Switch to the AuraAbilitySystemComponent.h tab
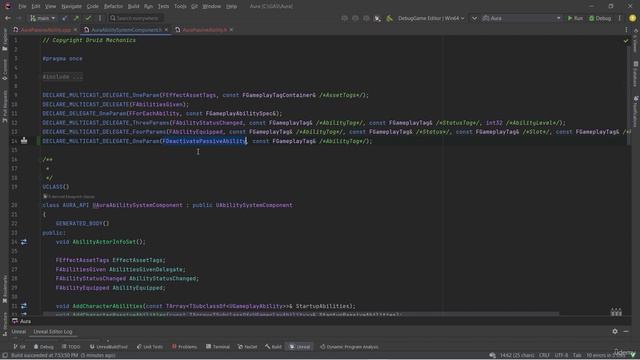This screenshot has height=360, width=640. (x=126, y=30)
